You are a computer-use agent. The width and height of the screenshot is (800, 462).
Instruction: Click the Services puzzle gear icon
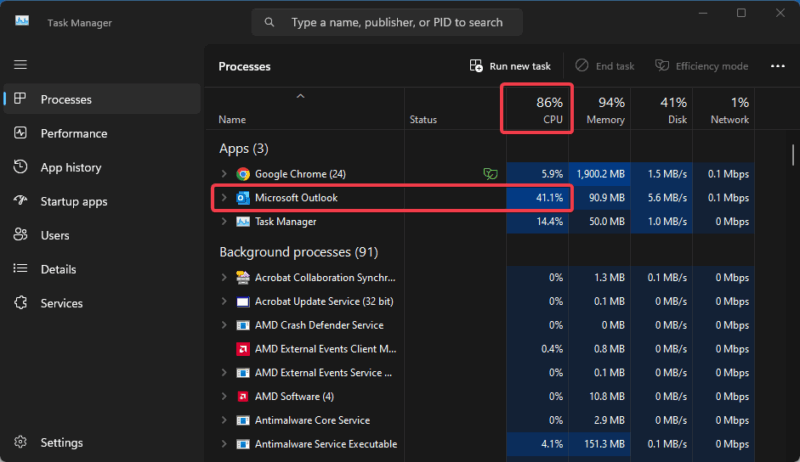[x=20, y=302]
